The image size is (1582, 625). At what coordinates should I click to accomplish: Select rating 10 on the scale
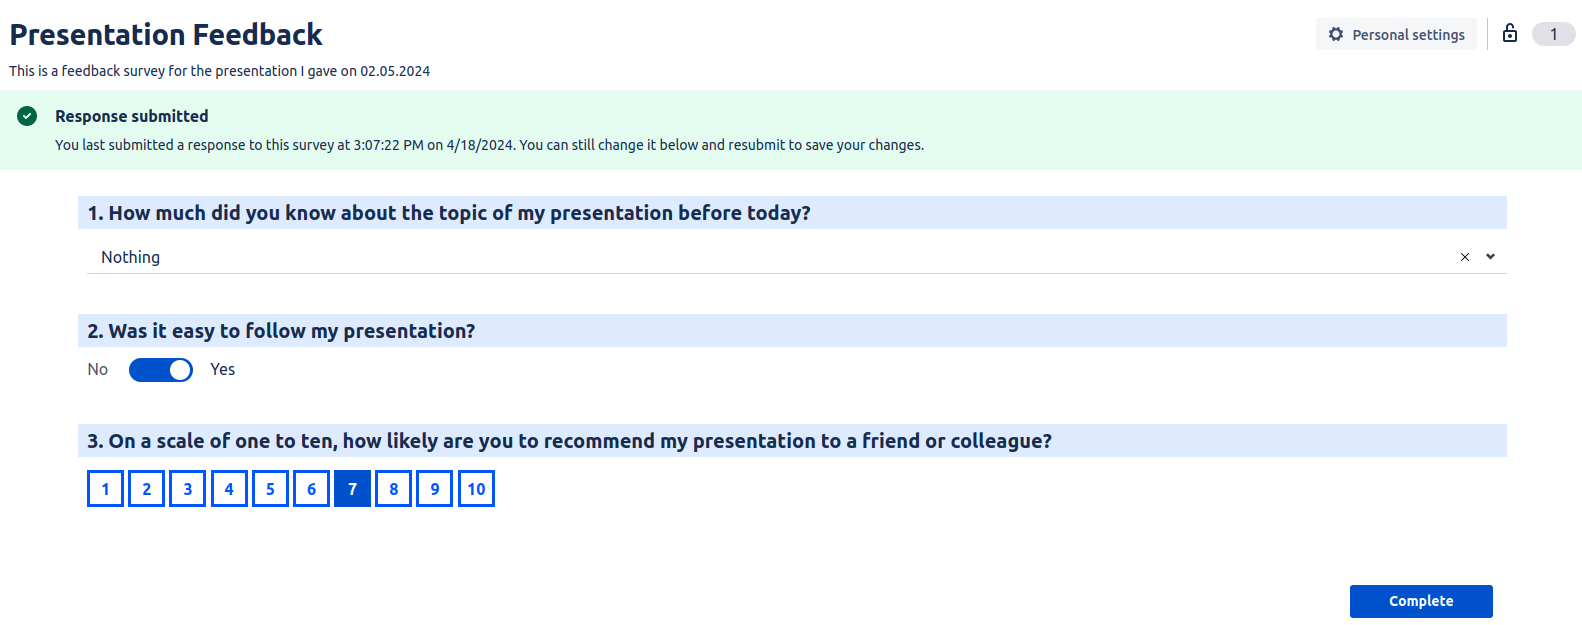coord(476,489)
